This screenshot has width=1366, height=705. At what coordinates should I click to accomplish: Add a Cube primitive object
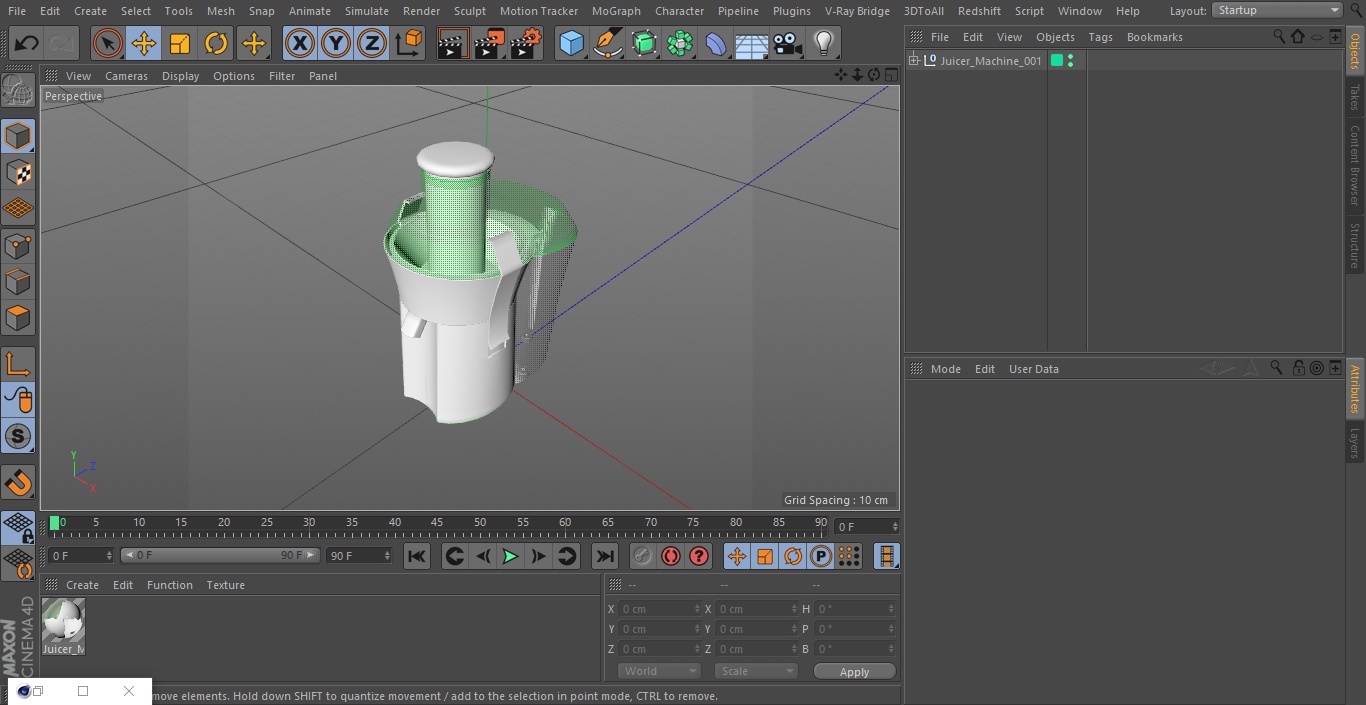571,43
